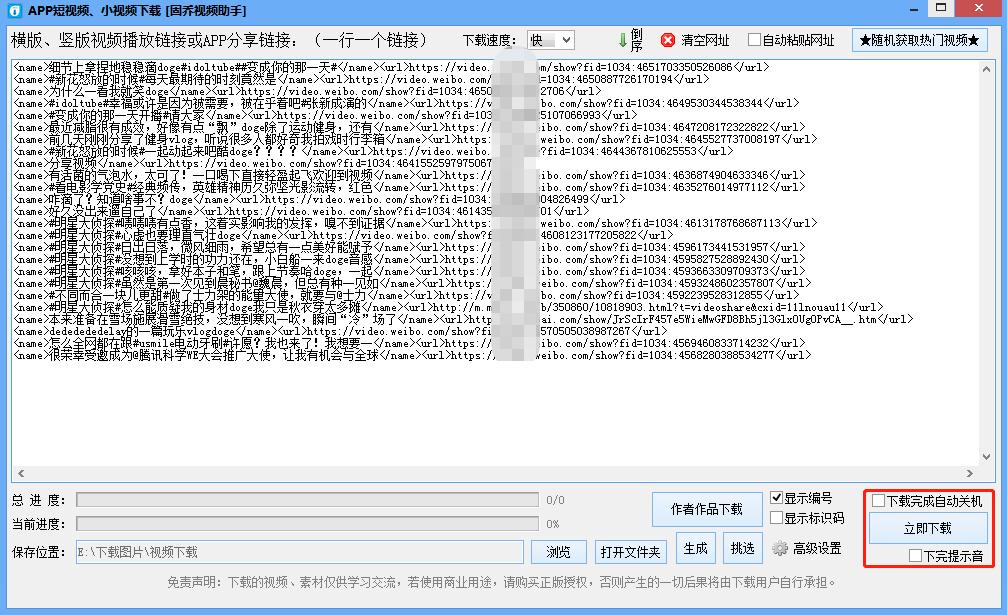This screenshot has width=1007, height=615.
Task: Click the 挑选 button
Action: coord(742,548)
